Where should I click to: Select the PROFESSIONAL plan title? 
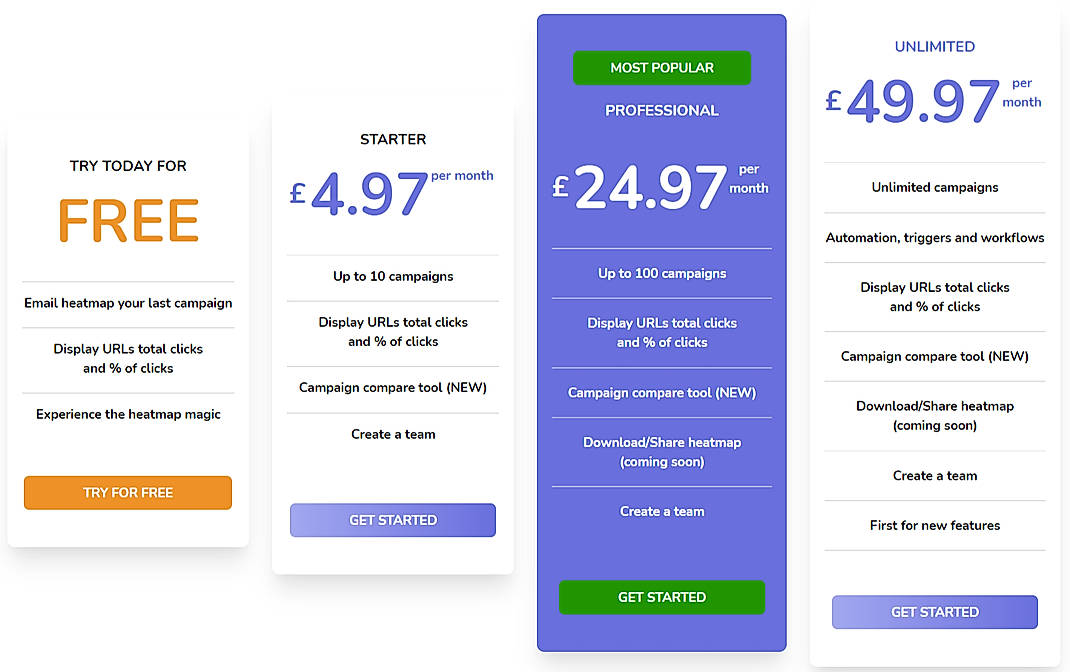tap(661, 110)
